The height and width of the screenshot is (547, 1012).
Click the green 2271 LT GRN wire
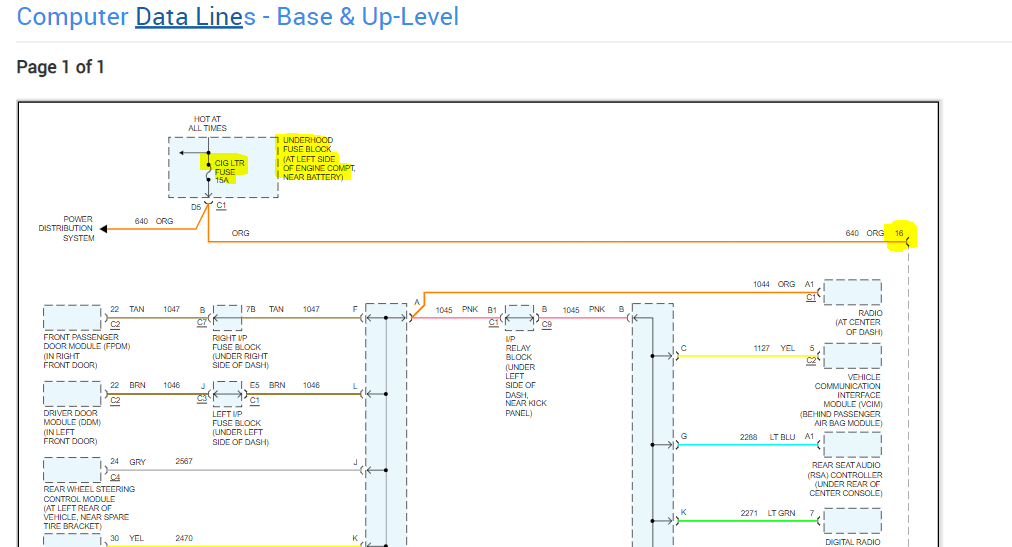tap(740, 521)
